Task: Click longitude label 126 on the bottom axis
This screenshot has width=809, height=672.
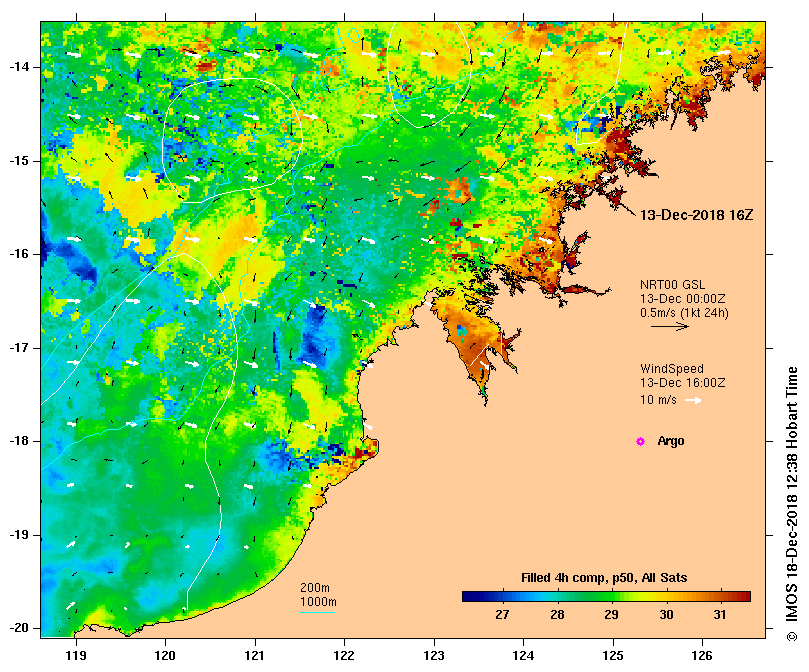Action: point(702,656)
